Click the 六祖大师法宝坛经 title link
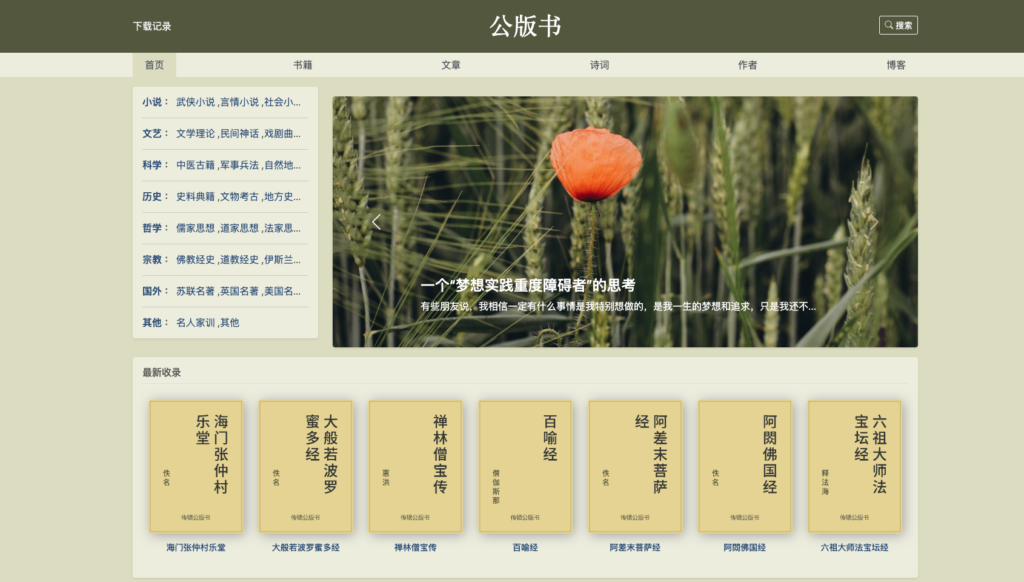 (854, 547)
